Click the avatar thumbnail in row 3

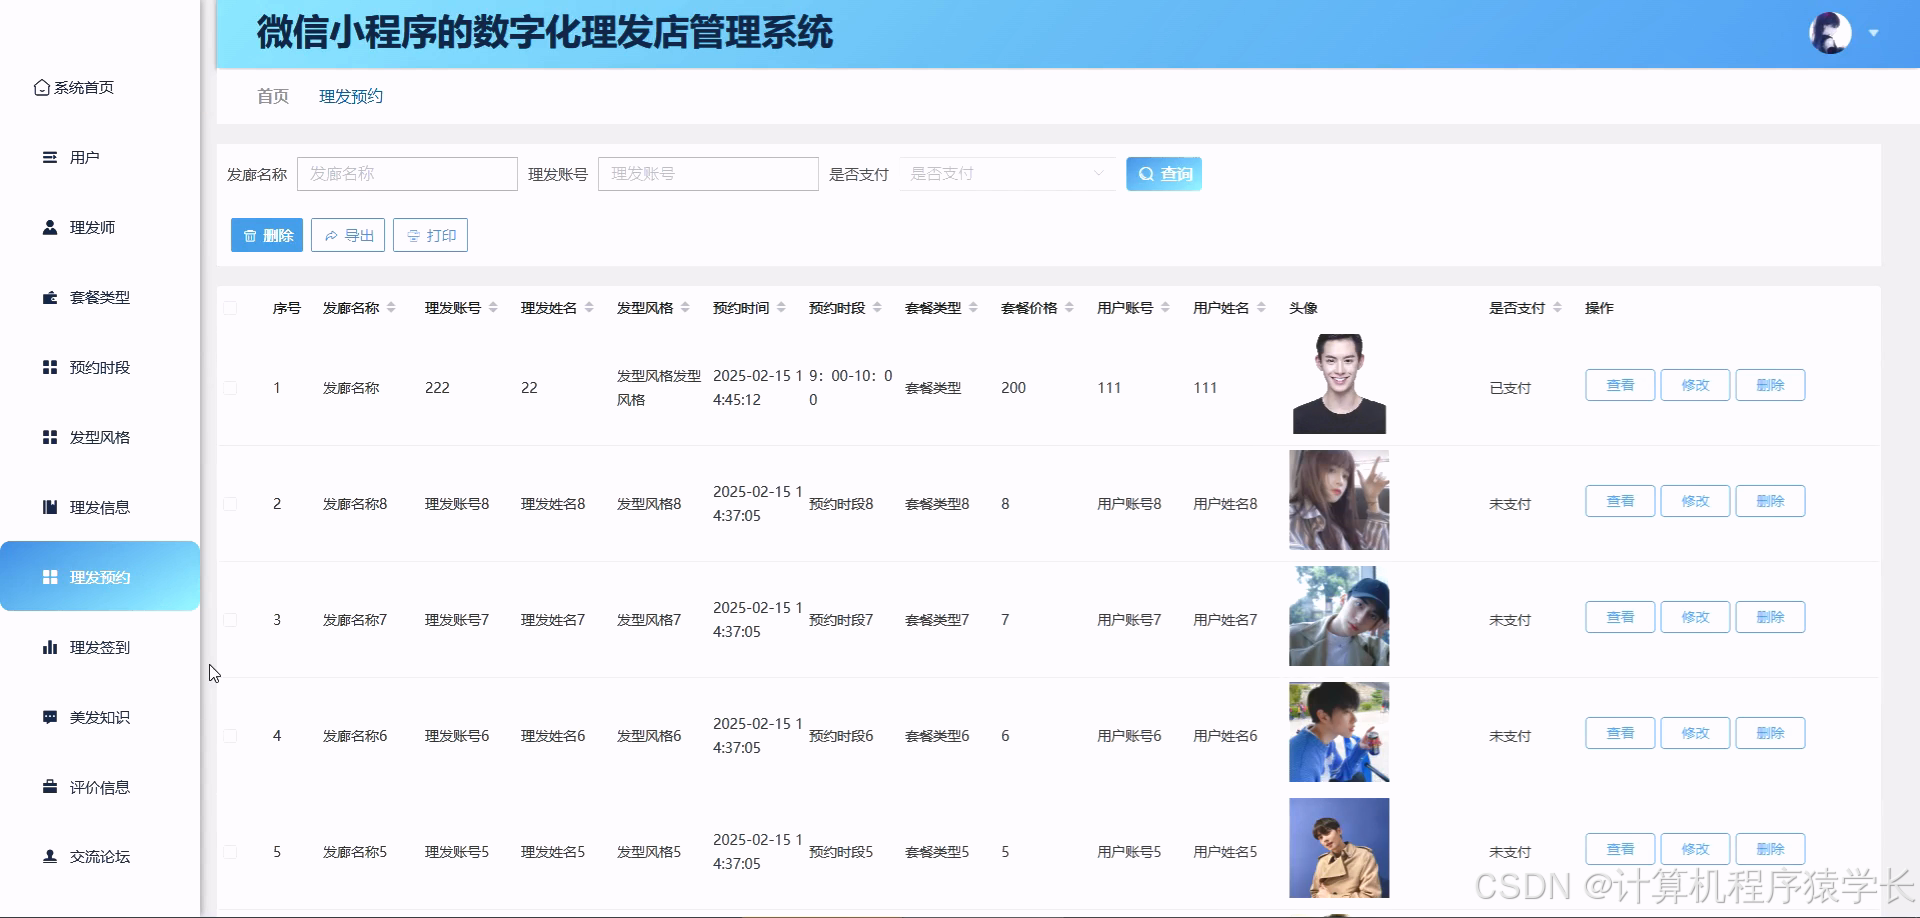[x=1338, y=616]
